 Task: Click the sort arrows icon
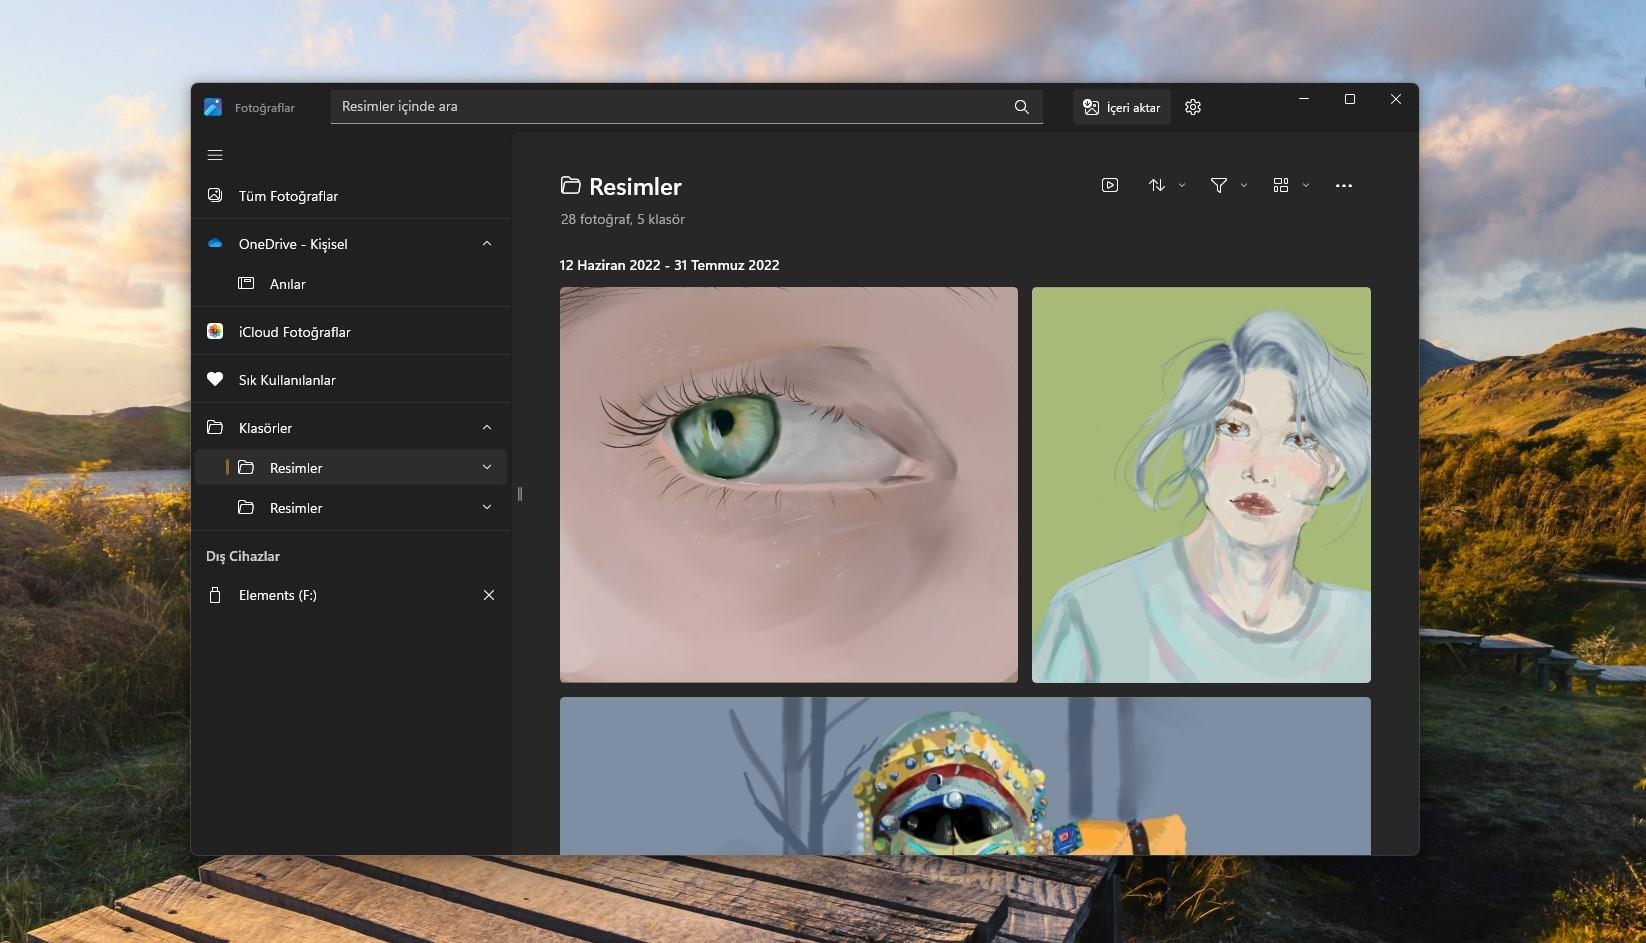(1157, 185)
